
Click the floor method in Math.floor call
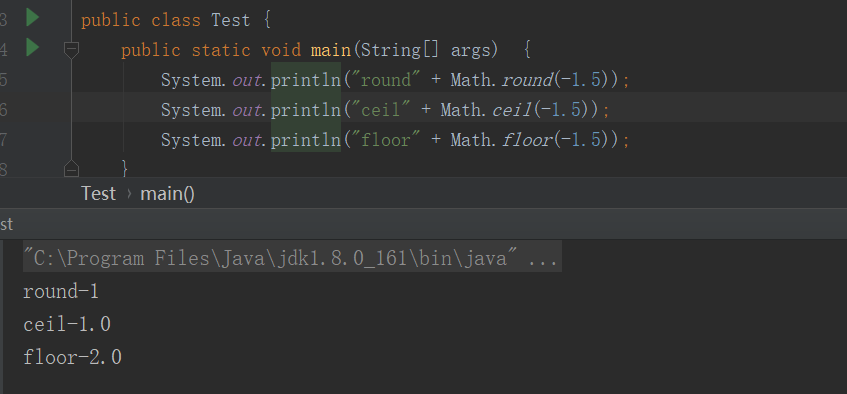pyautogui.click(x=527, y=141)
